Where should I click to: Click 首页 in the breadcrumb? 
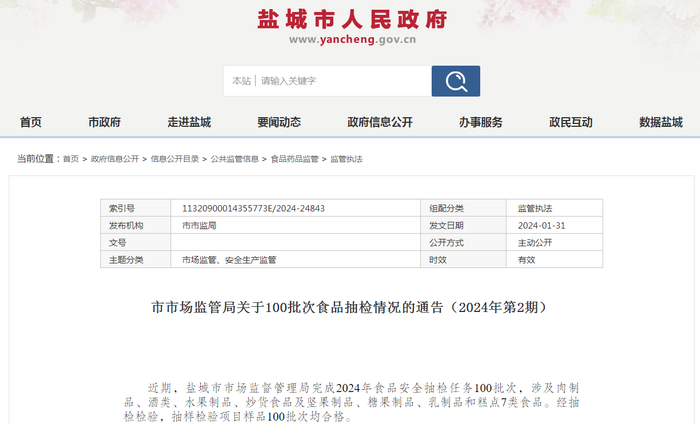[71, 159]
